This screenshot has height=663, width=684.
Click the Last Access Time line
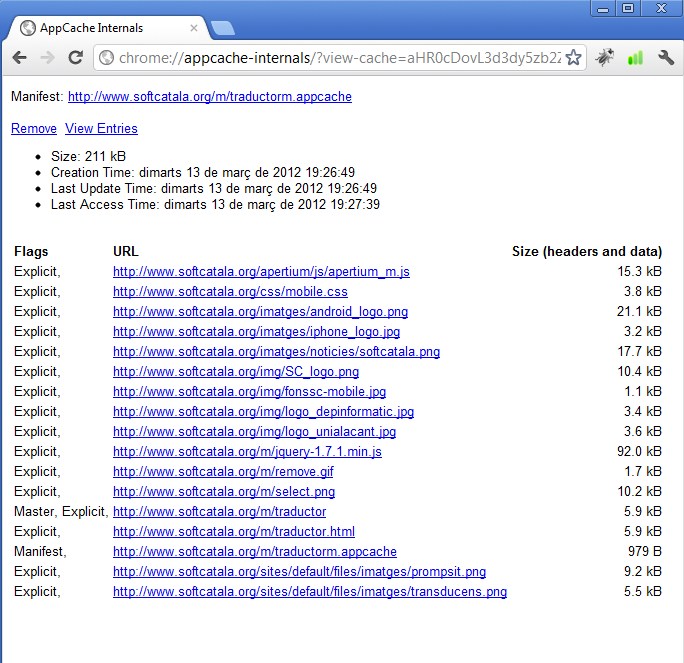[215, 205]
